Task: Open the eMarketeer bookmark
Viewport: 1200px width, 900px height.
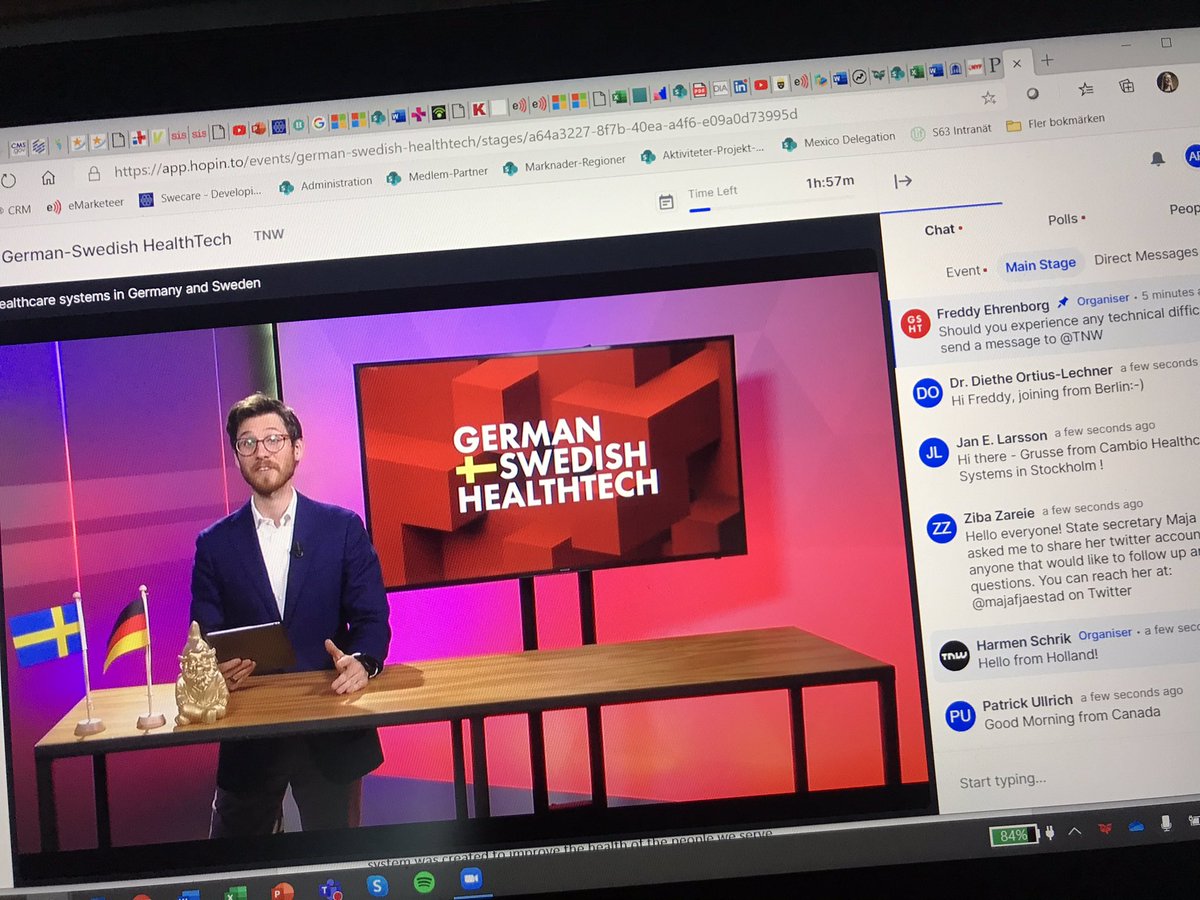Action: pyautogui.click(x=85, y=204)
